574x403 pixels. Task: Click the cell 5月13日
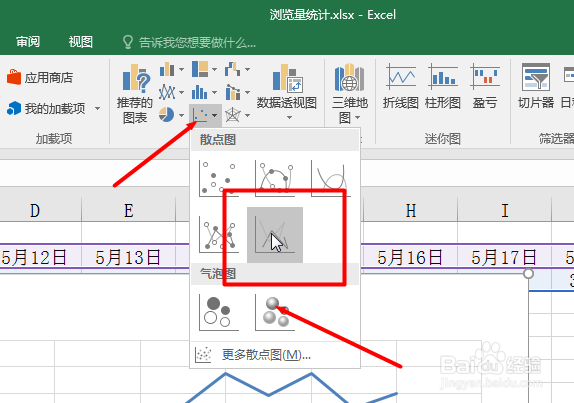point(128,257)
